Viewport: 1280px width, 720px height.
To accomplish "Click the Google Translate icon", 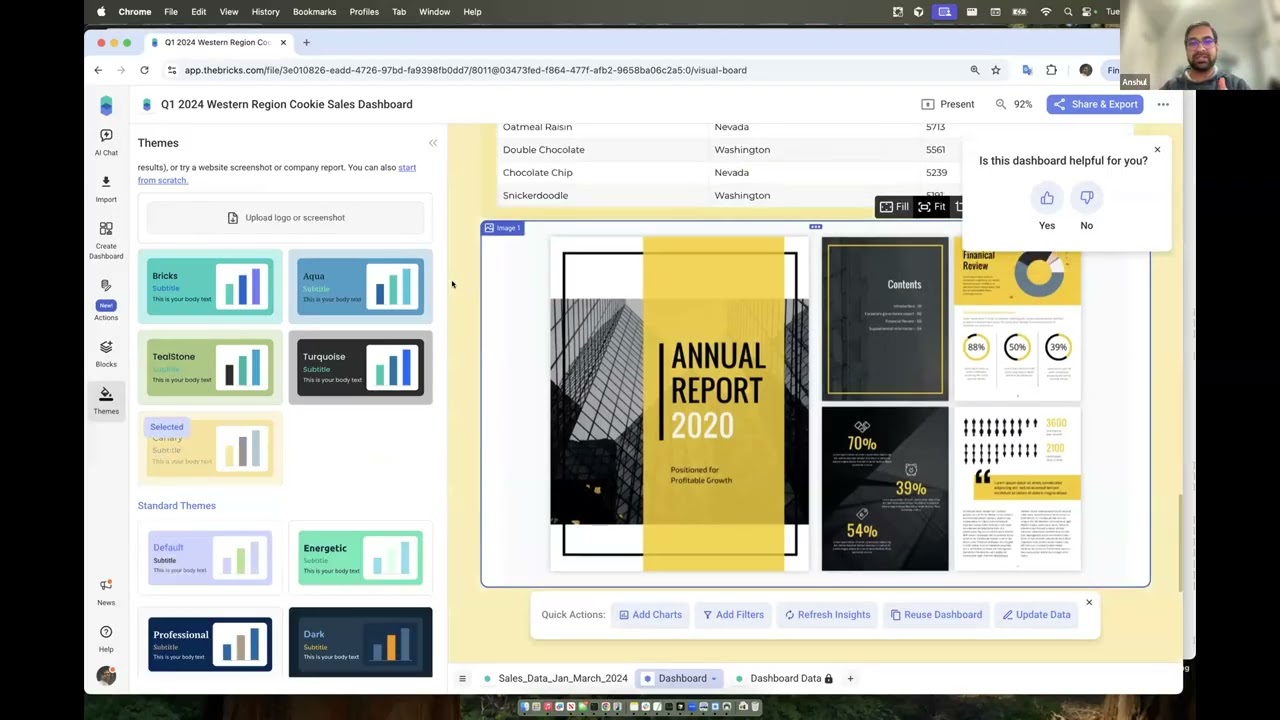I will coord(1027,70).
